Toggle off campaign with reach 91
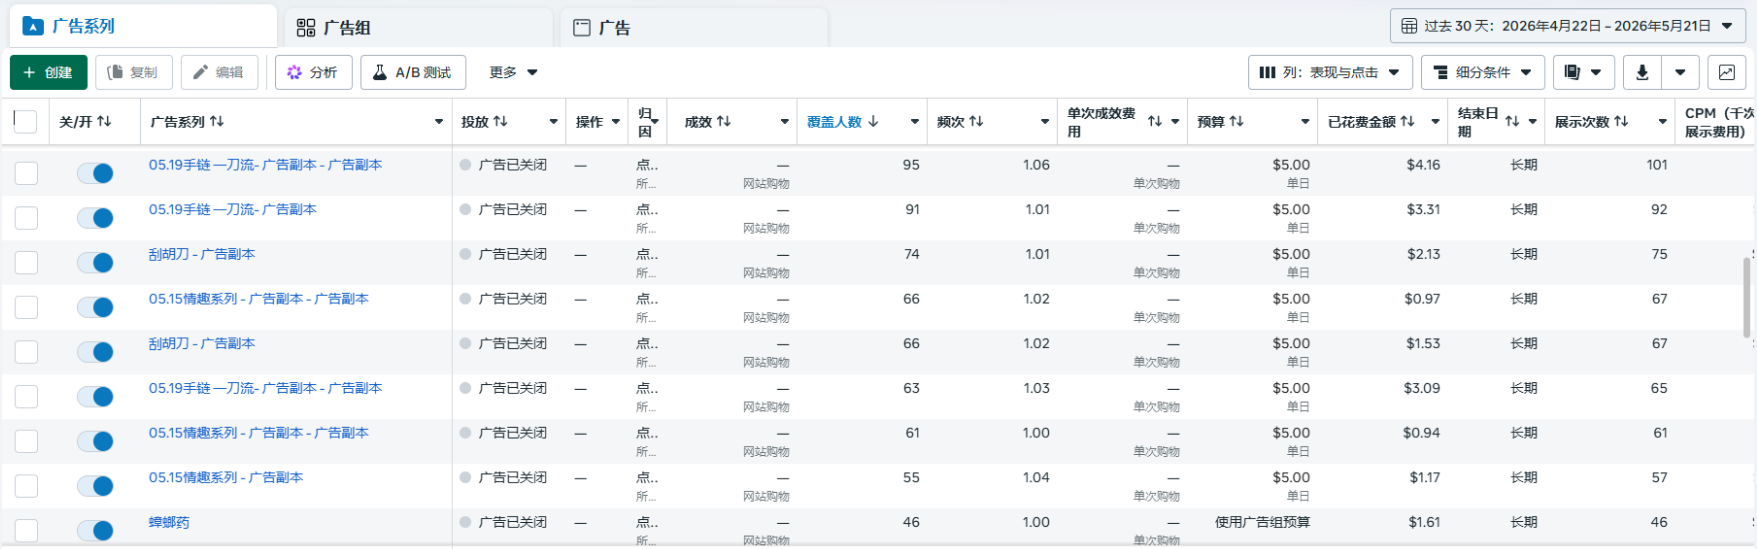 tap(96, 218)
